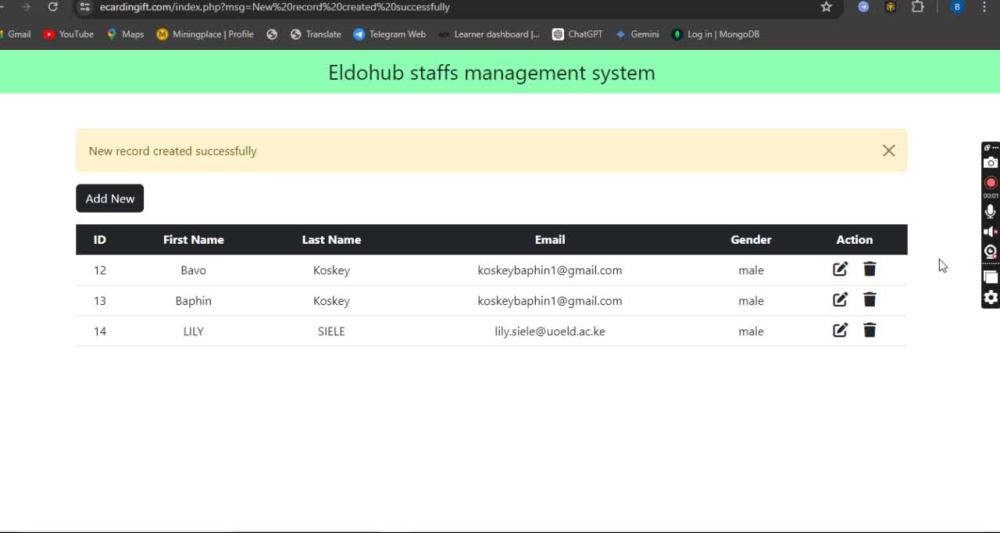Open the browser extensions puzzle icon

[917, 7]
